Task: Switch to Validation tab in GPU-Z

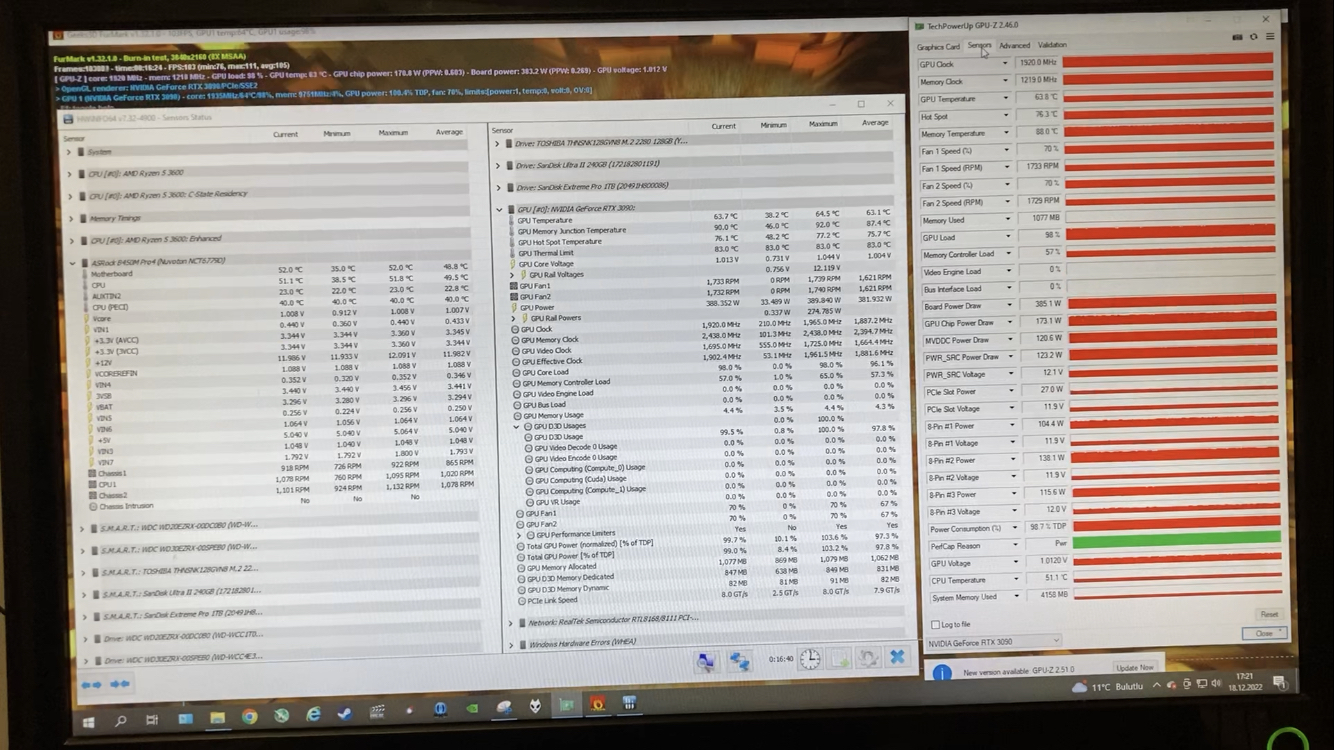Action: (x=1052, y=45)
